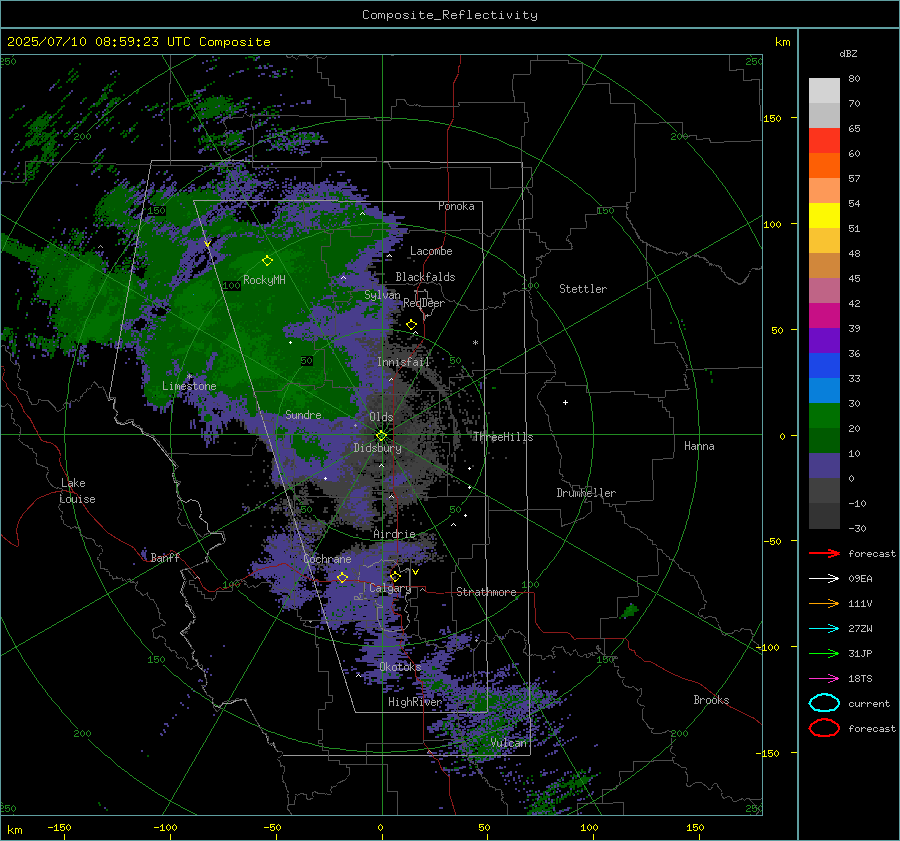Screen dimensions: 900x841
Task: Click the Banff city label
Action: (165, 557)
